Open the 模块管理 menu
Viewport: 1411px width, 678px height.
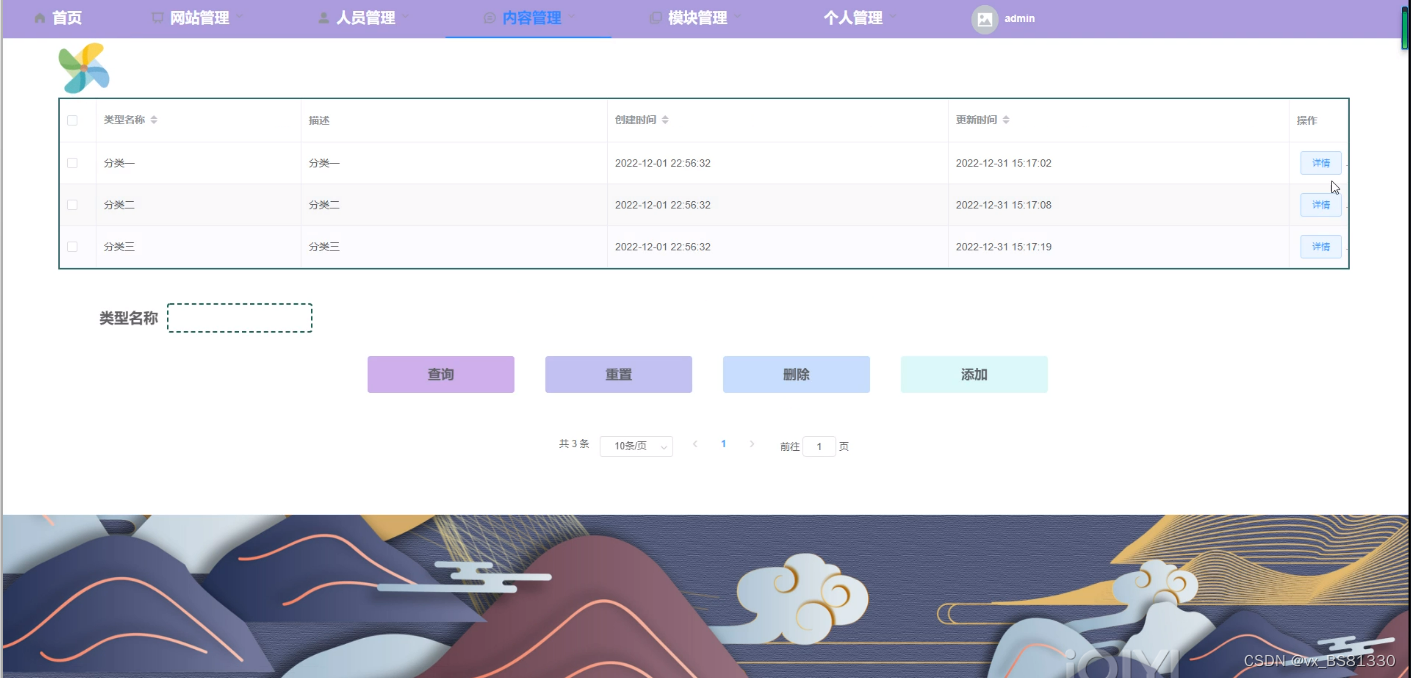coord(696,18)
